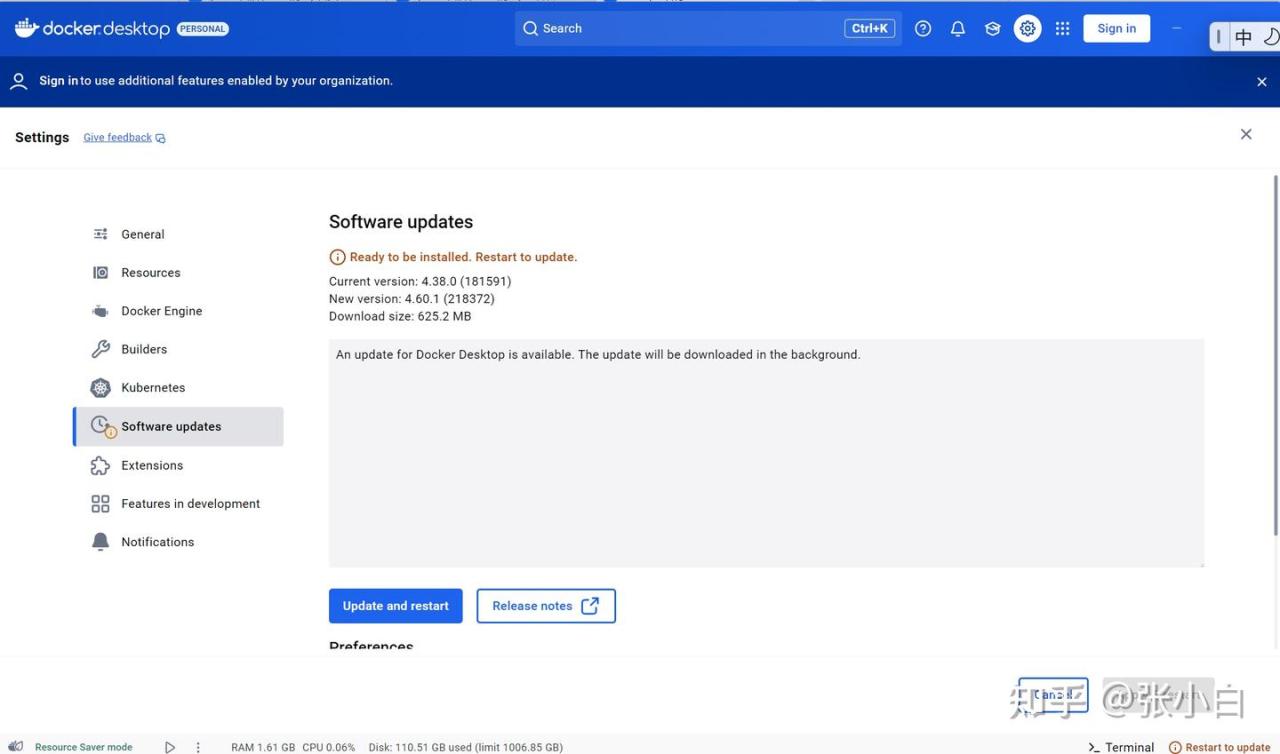
Task: Open the status bar three-dot menu
Action: point(198,747)
